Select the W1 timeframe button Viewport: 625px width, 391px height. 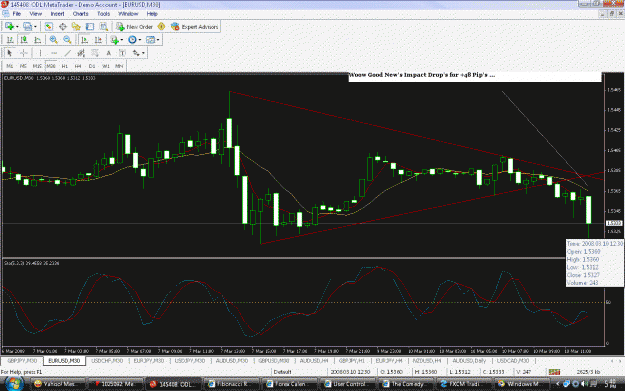click(x=106, y=66)
